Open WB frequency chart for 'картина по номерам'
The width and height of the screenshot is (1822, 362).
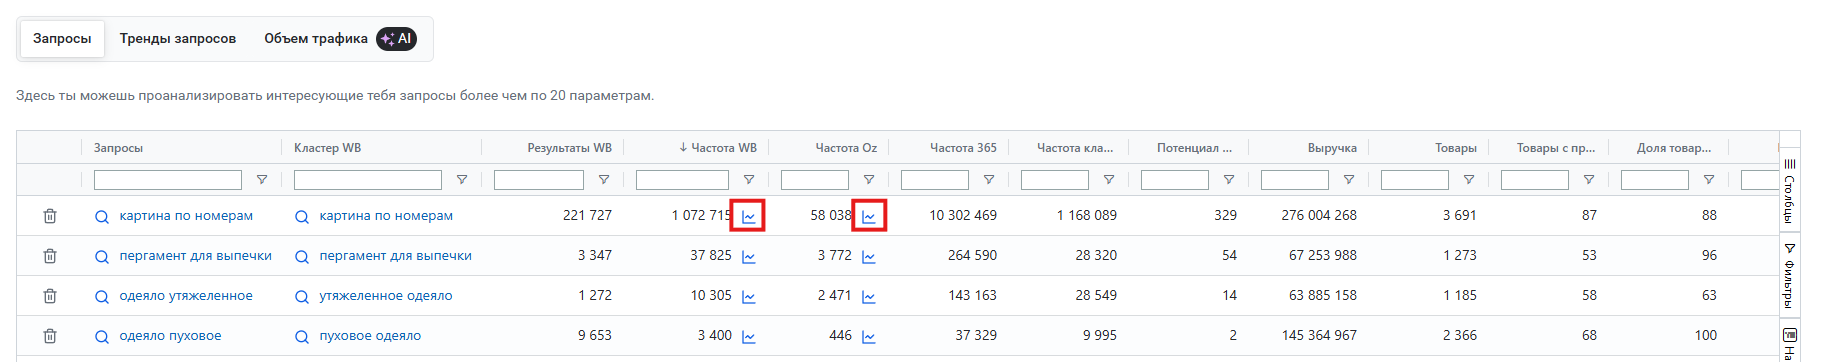(x=748, y=216)
